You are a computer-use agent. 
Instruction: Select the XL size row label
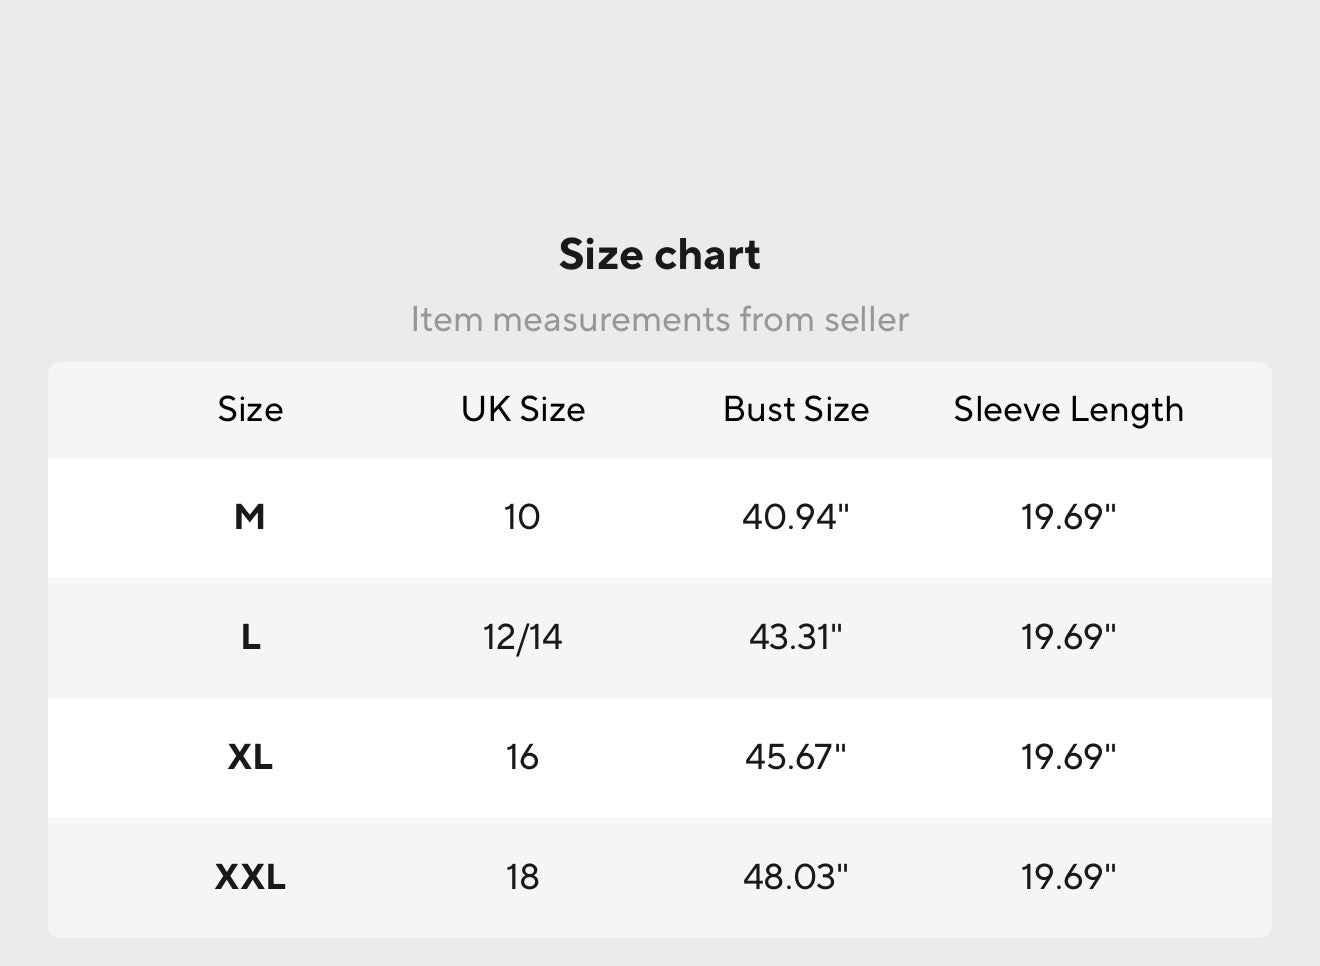point(250,757)
